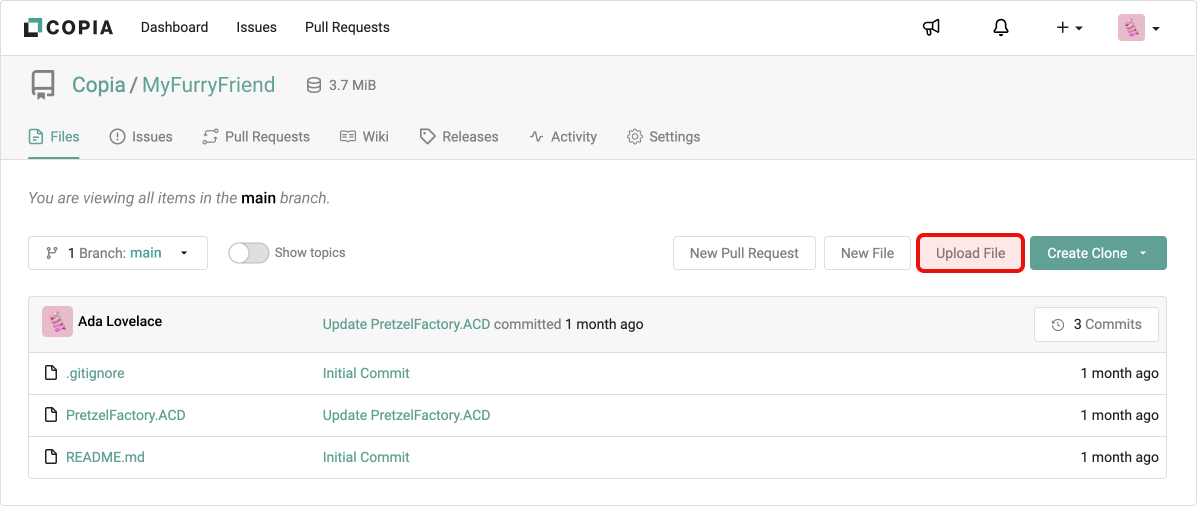Switch to the Wiki tab

[364, 136]
